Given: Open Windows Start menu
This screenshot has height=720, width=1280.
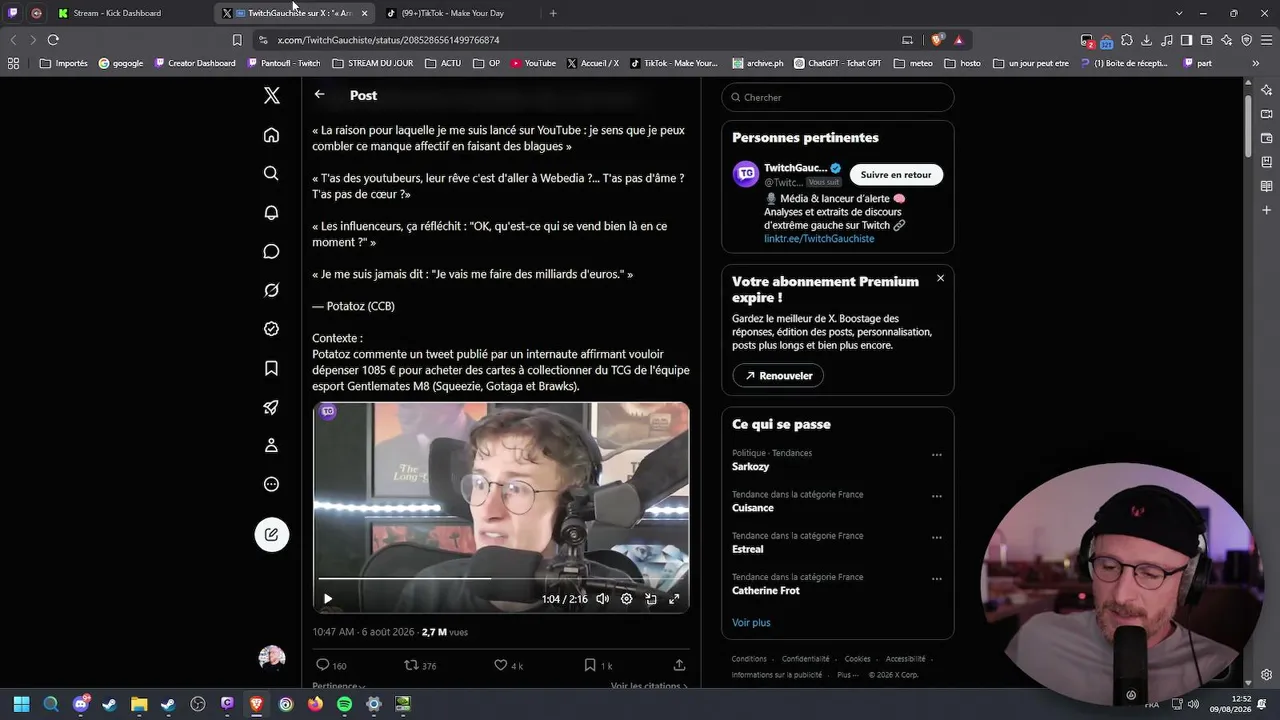Looking at the screenshot, I should click(x=21, y=704).
